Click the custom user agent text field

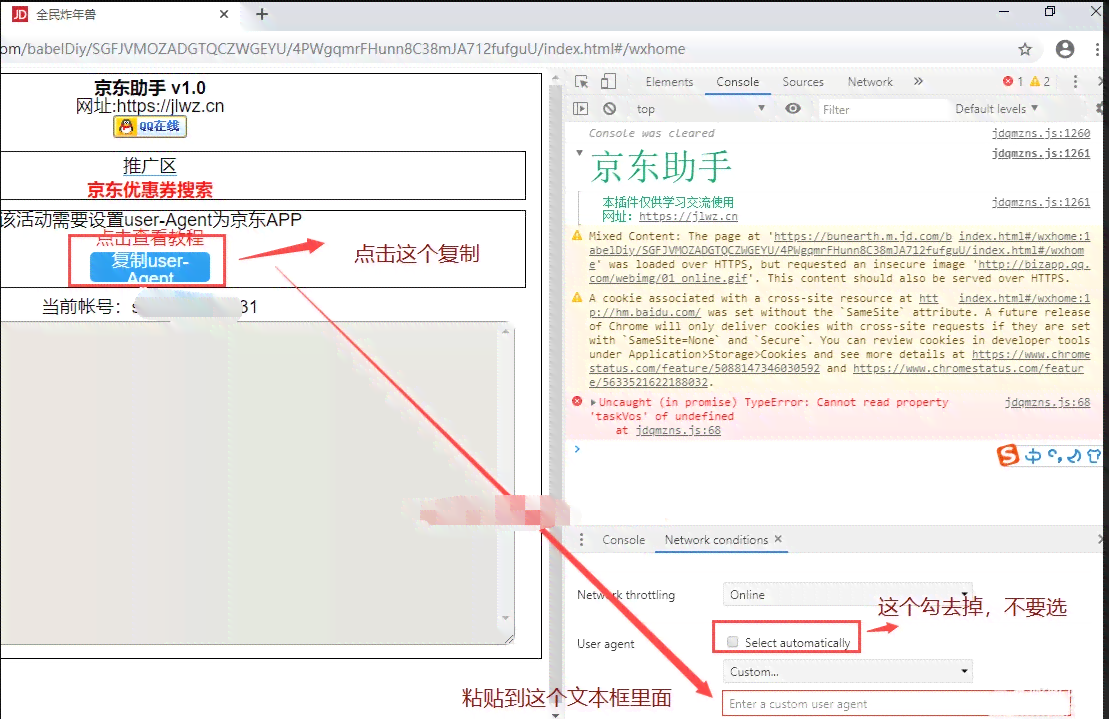(895, 704)
